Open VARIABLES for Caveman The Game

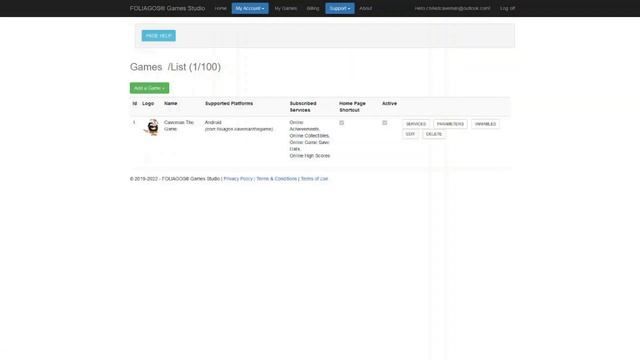click(485, 124)
